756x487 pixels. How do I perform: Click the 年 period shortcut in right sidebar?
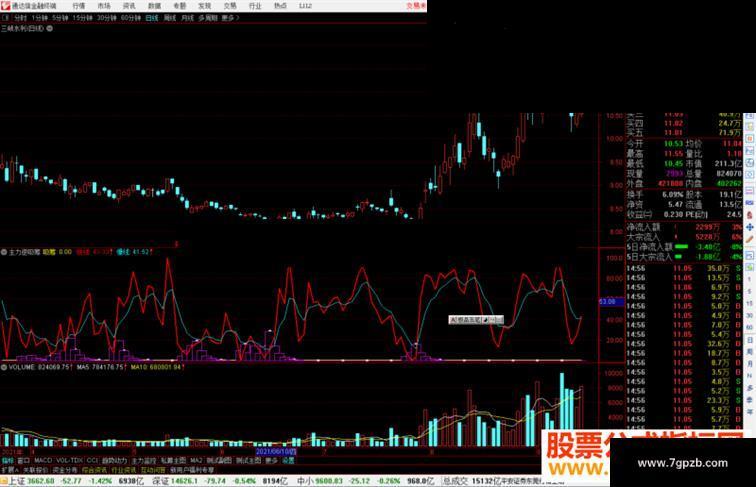750,412
